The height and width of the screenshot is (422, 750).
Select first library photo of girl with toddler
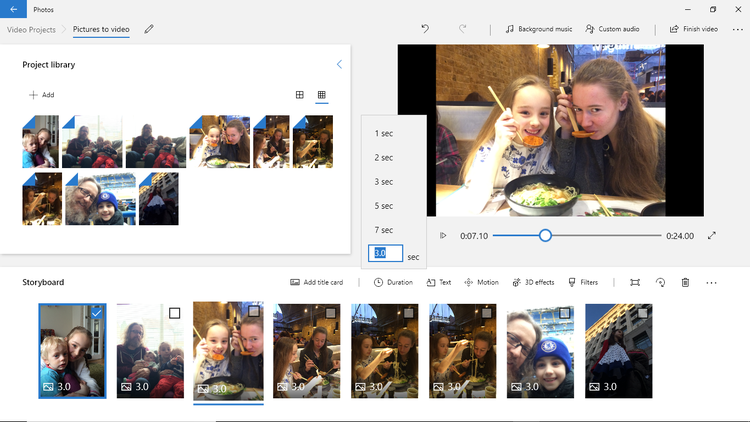tap(41, 142)
